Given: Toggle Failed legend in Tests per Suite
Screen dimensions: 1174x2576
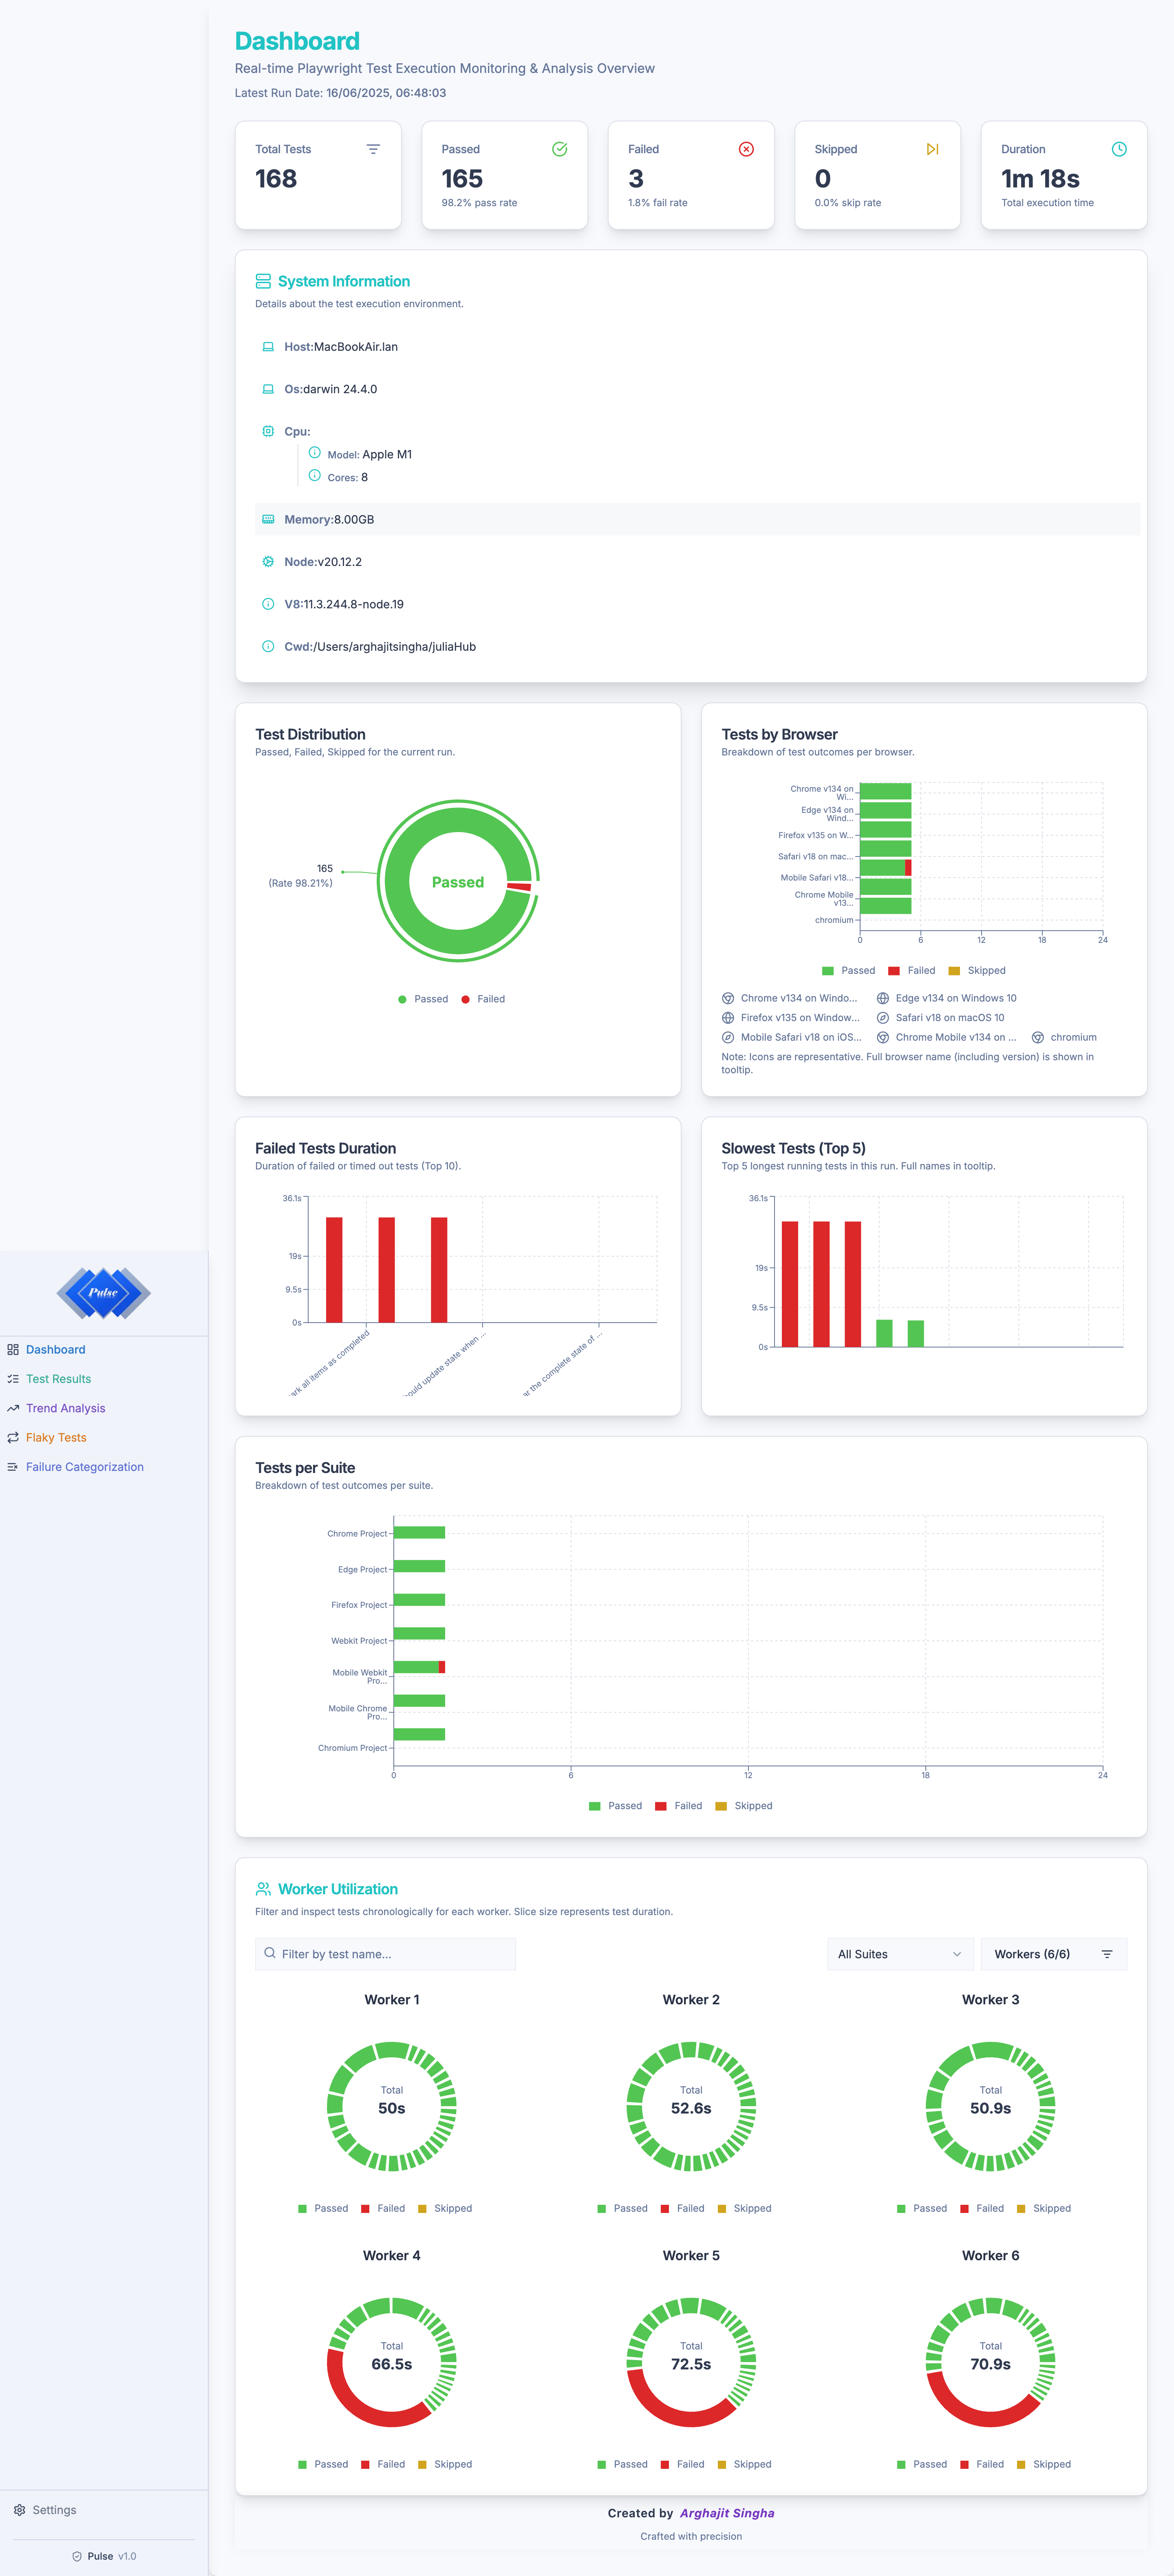Looking at the screenshot, I should pos(679,1805).
